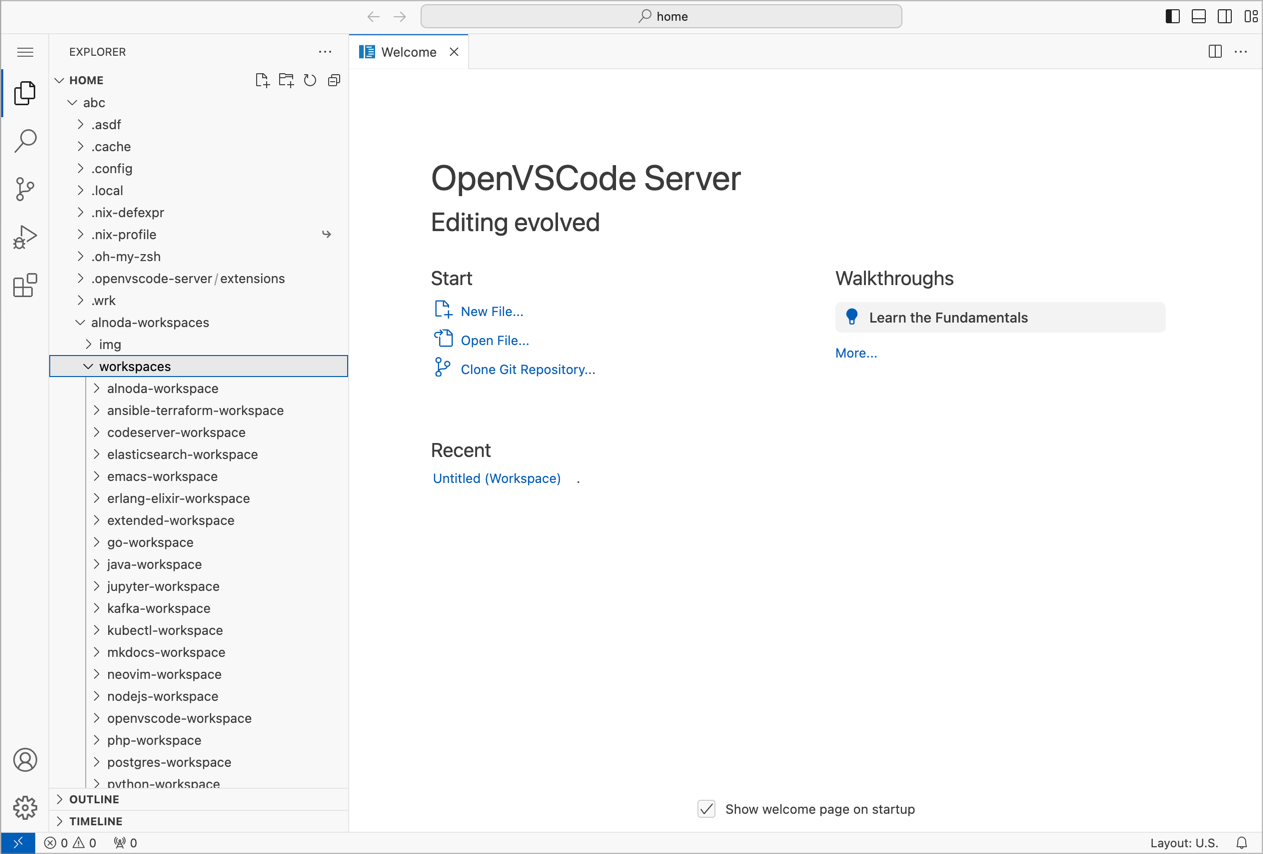Go back using the navigation arrow
The height and width of the screenshot is (854, 1263).
coord(373,16)
